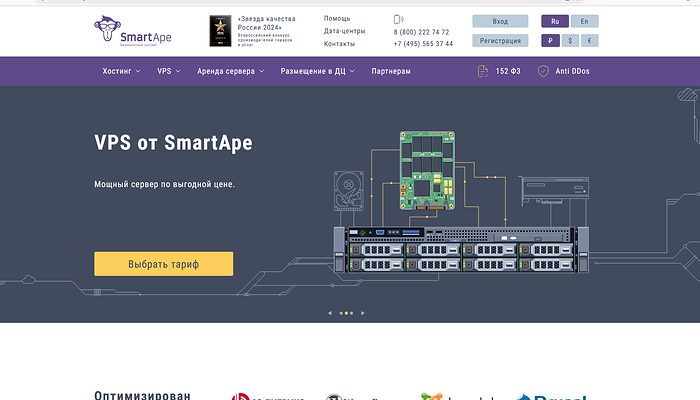Select the first slider dot
This screenshot has height=400, width=700.
click(341, 313)
